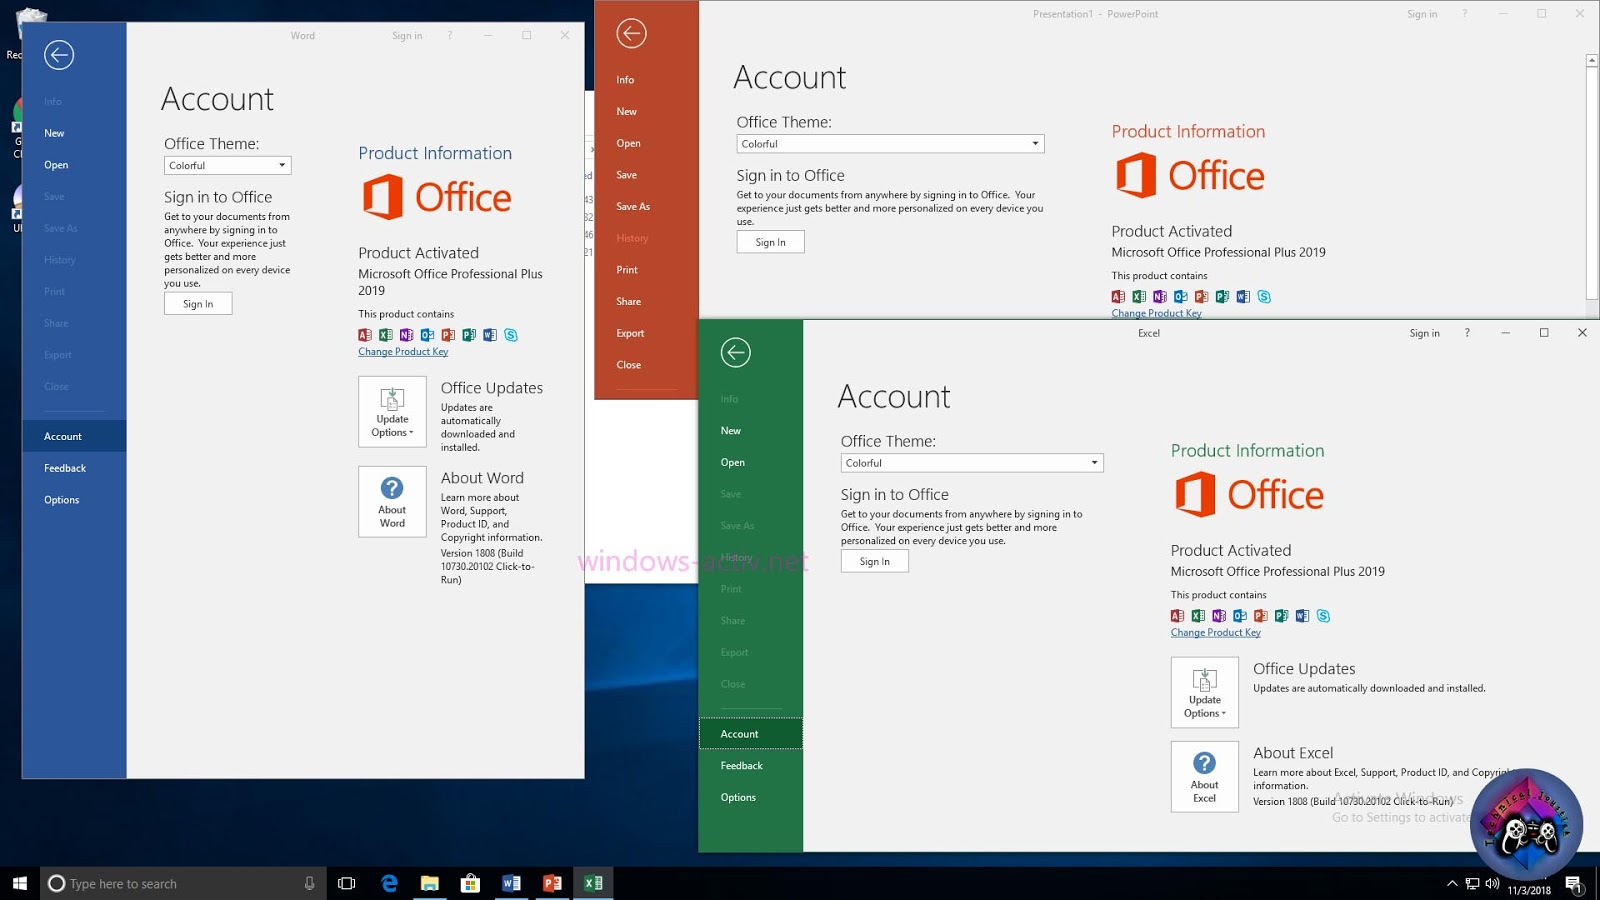This screenshot has width=1600, height=900.
Task: Click the OneNote icon in Word's product list
Action: click(406, 335)
